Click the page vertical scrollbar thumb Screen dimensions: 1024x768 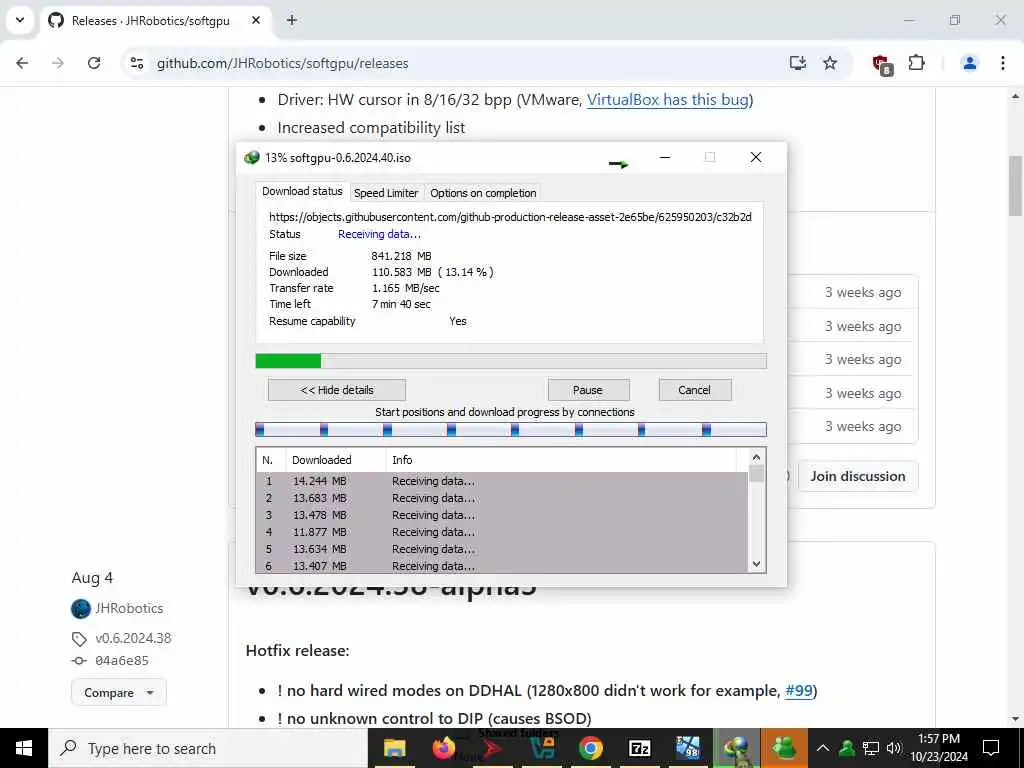(1016, 185)
